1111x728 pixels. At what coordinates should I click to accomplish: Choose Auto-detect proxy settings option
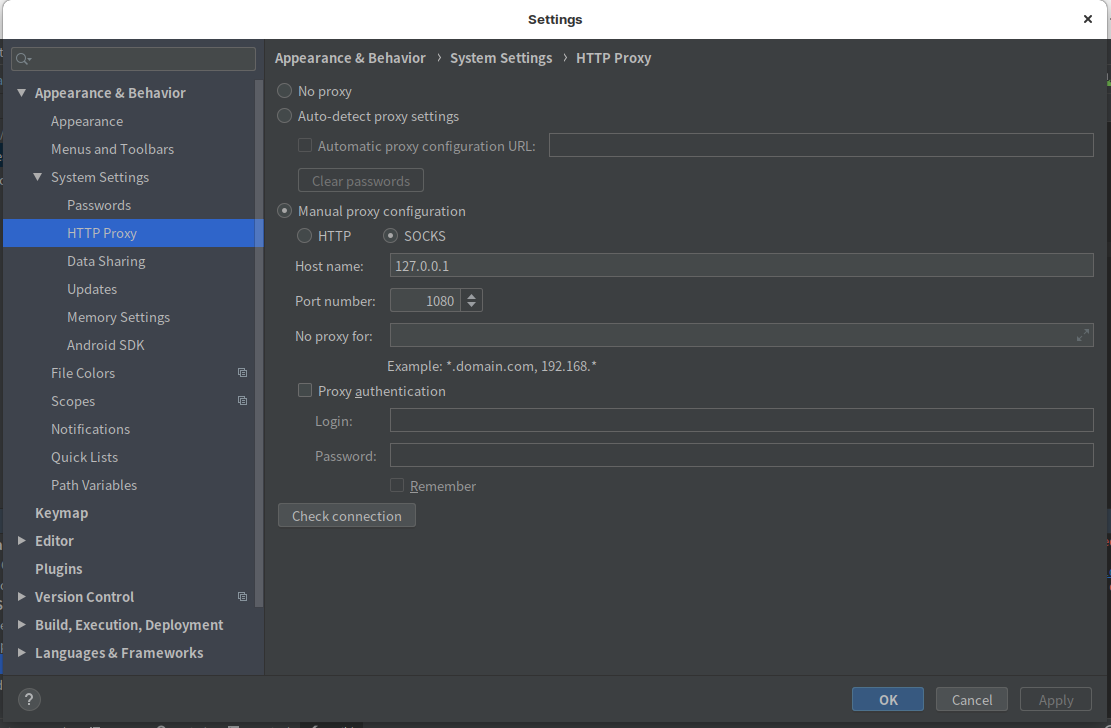(x=285, y=116)
